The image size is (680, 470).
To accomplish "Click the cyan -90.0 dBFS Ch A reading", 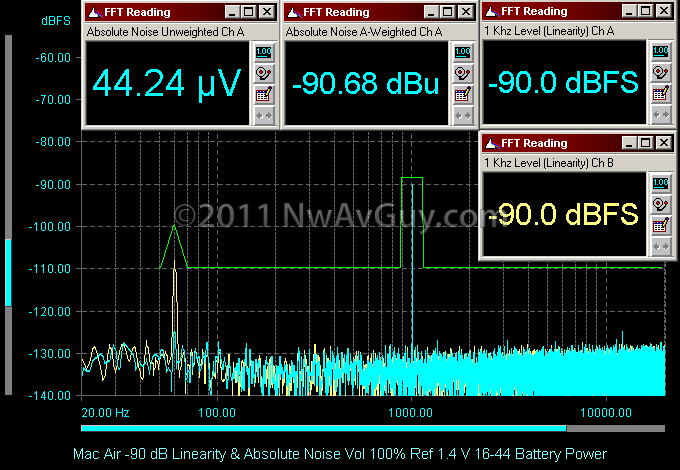I will 564,82.
